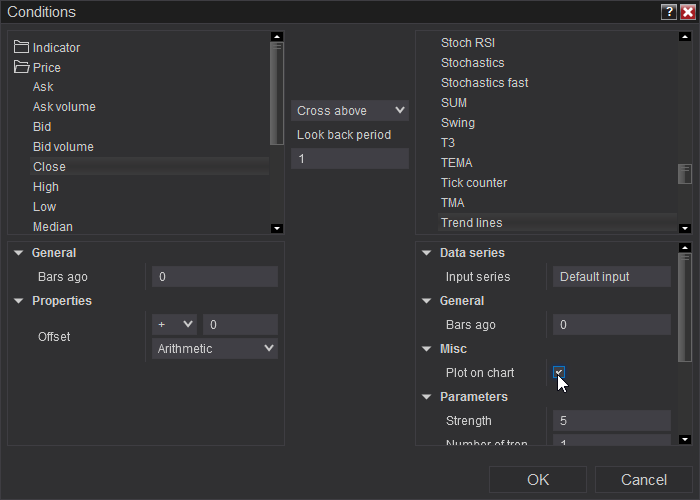Collapse the left Properties section

19,301
